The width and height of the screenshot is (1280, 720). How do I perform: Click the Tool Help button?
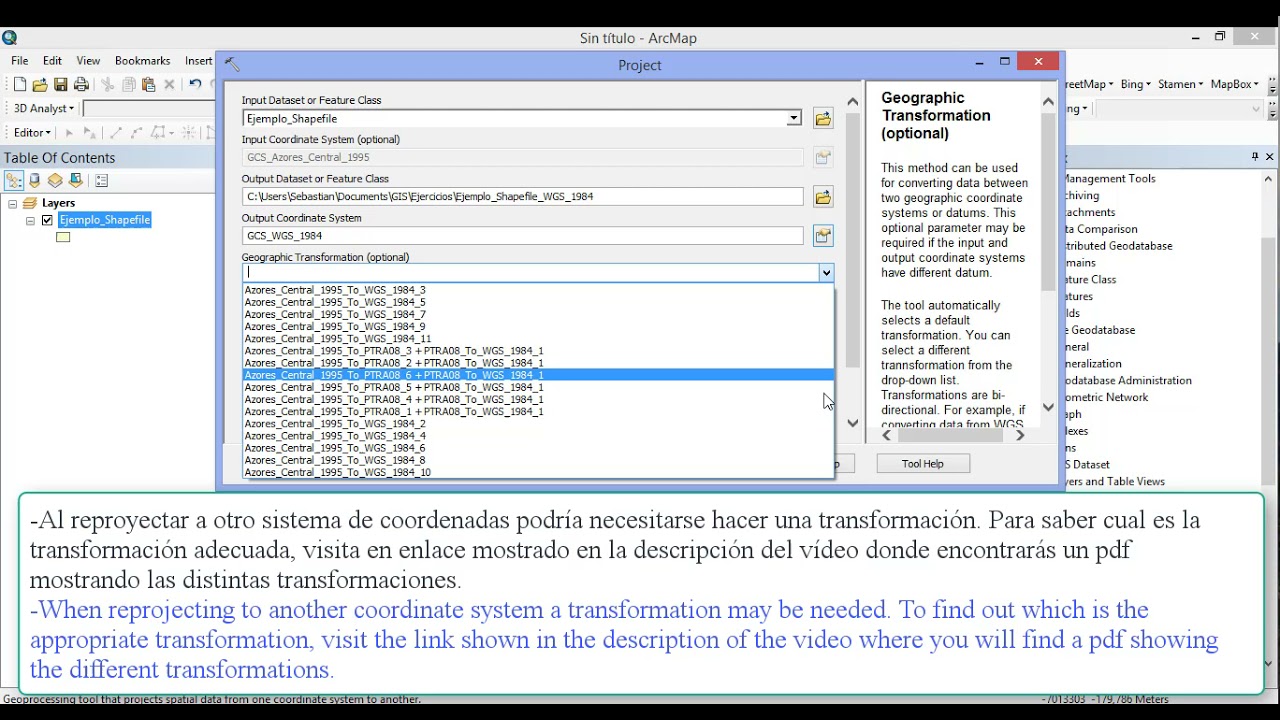tap(922, 464)
